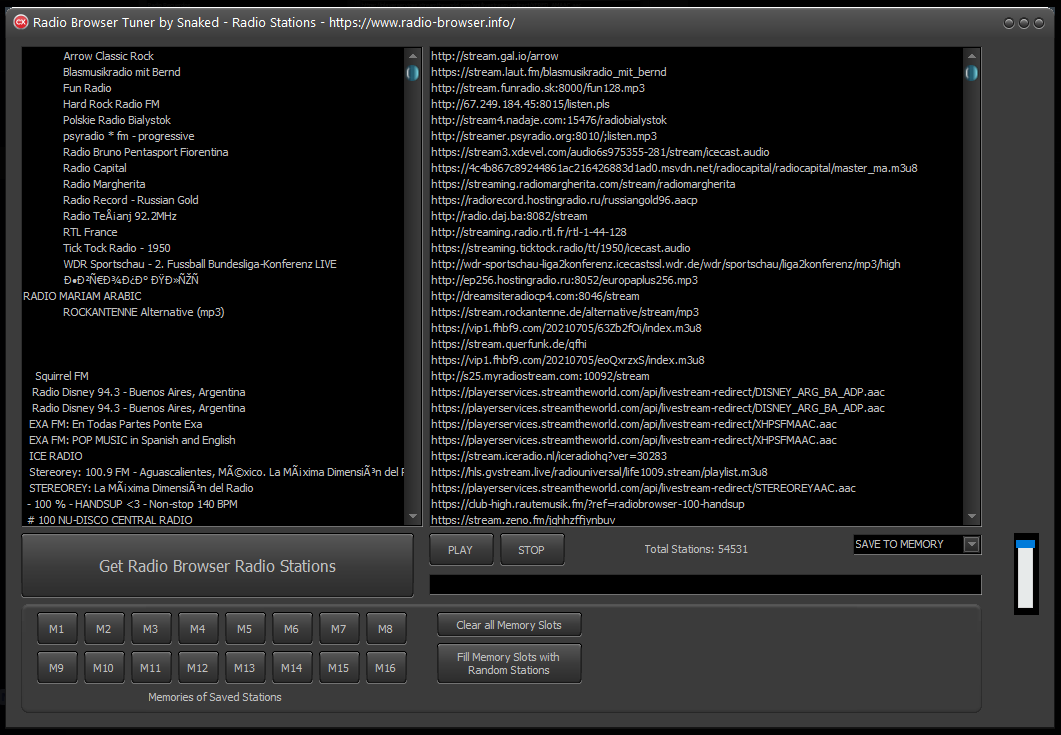
Task: Recall memory slot M5
Action: [244, 629]
